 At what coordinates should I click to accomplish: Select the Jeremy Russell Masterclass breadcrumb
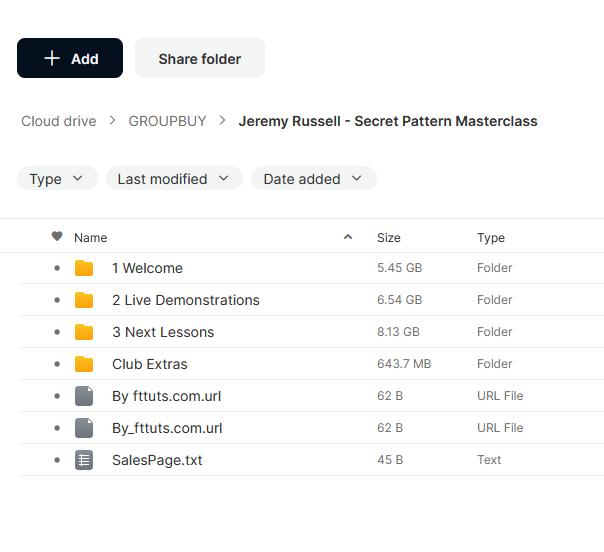click(388, 121)
